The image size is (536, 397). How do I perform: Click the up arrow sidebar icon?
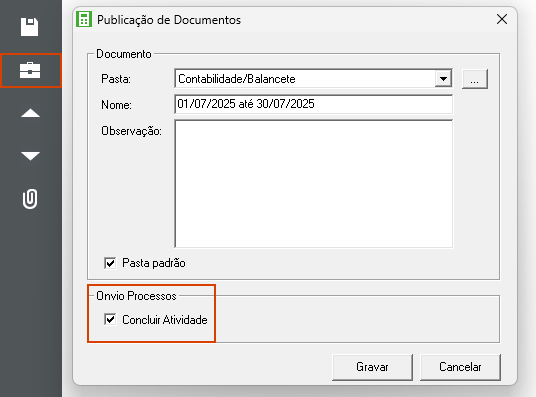[30, 113]
